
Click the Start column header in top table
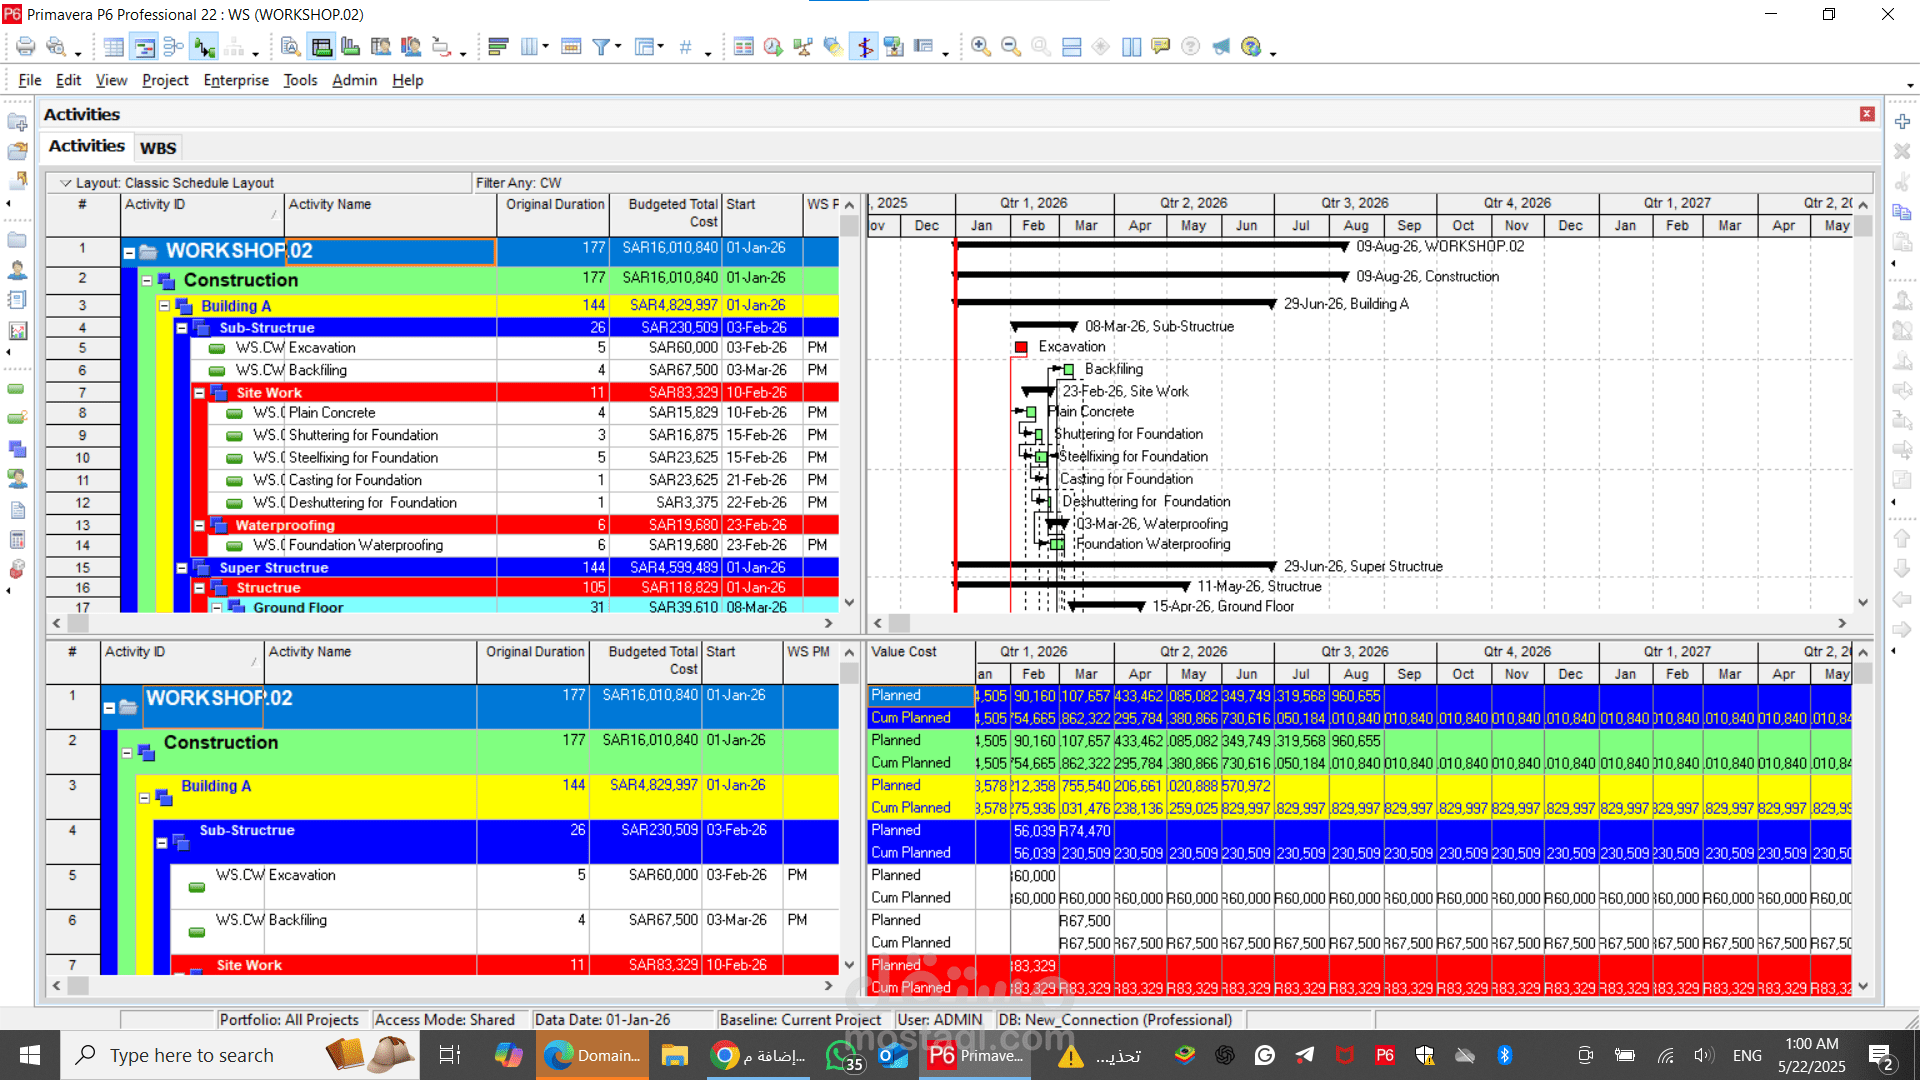[x=762, y=214]
